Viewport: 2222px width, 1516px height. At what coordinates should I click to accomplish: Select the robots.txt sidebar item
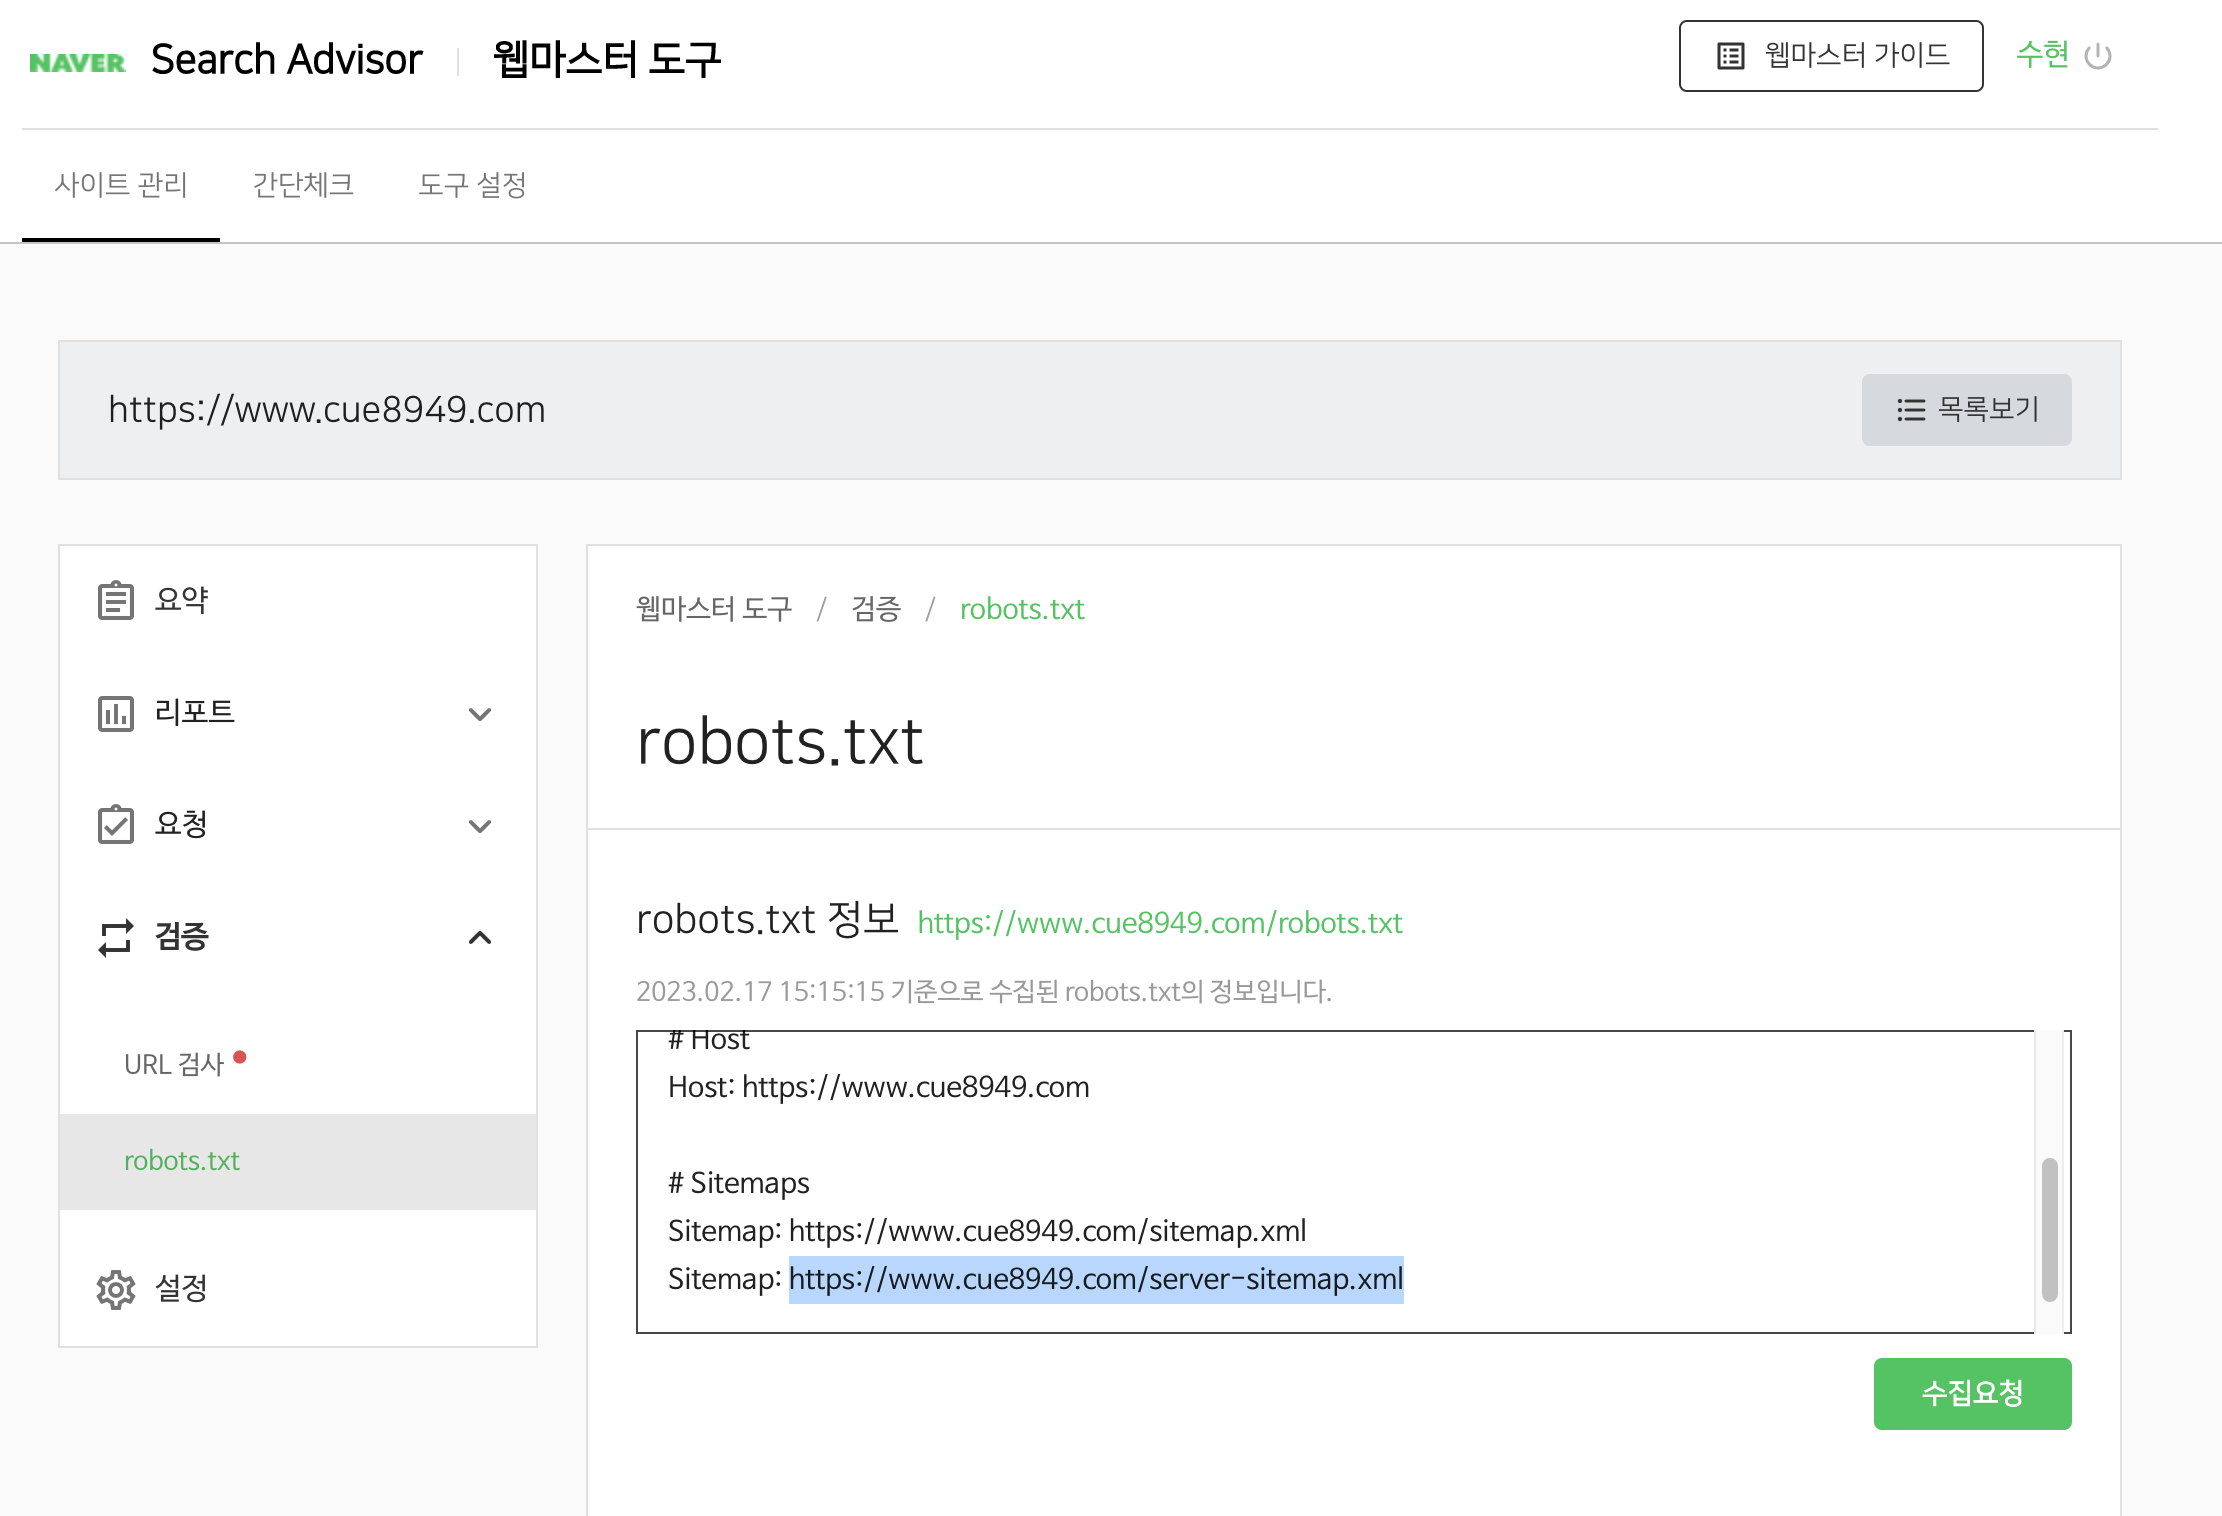click(182, 1161)
